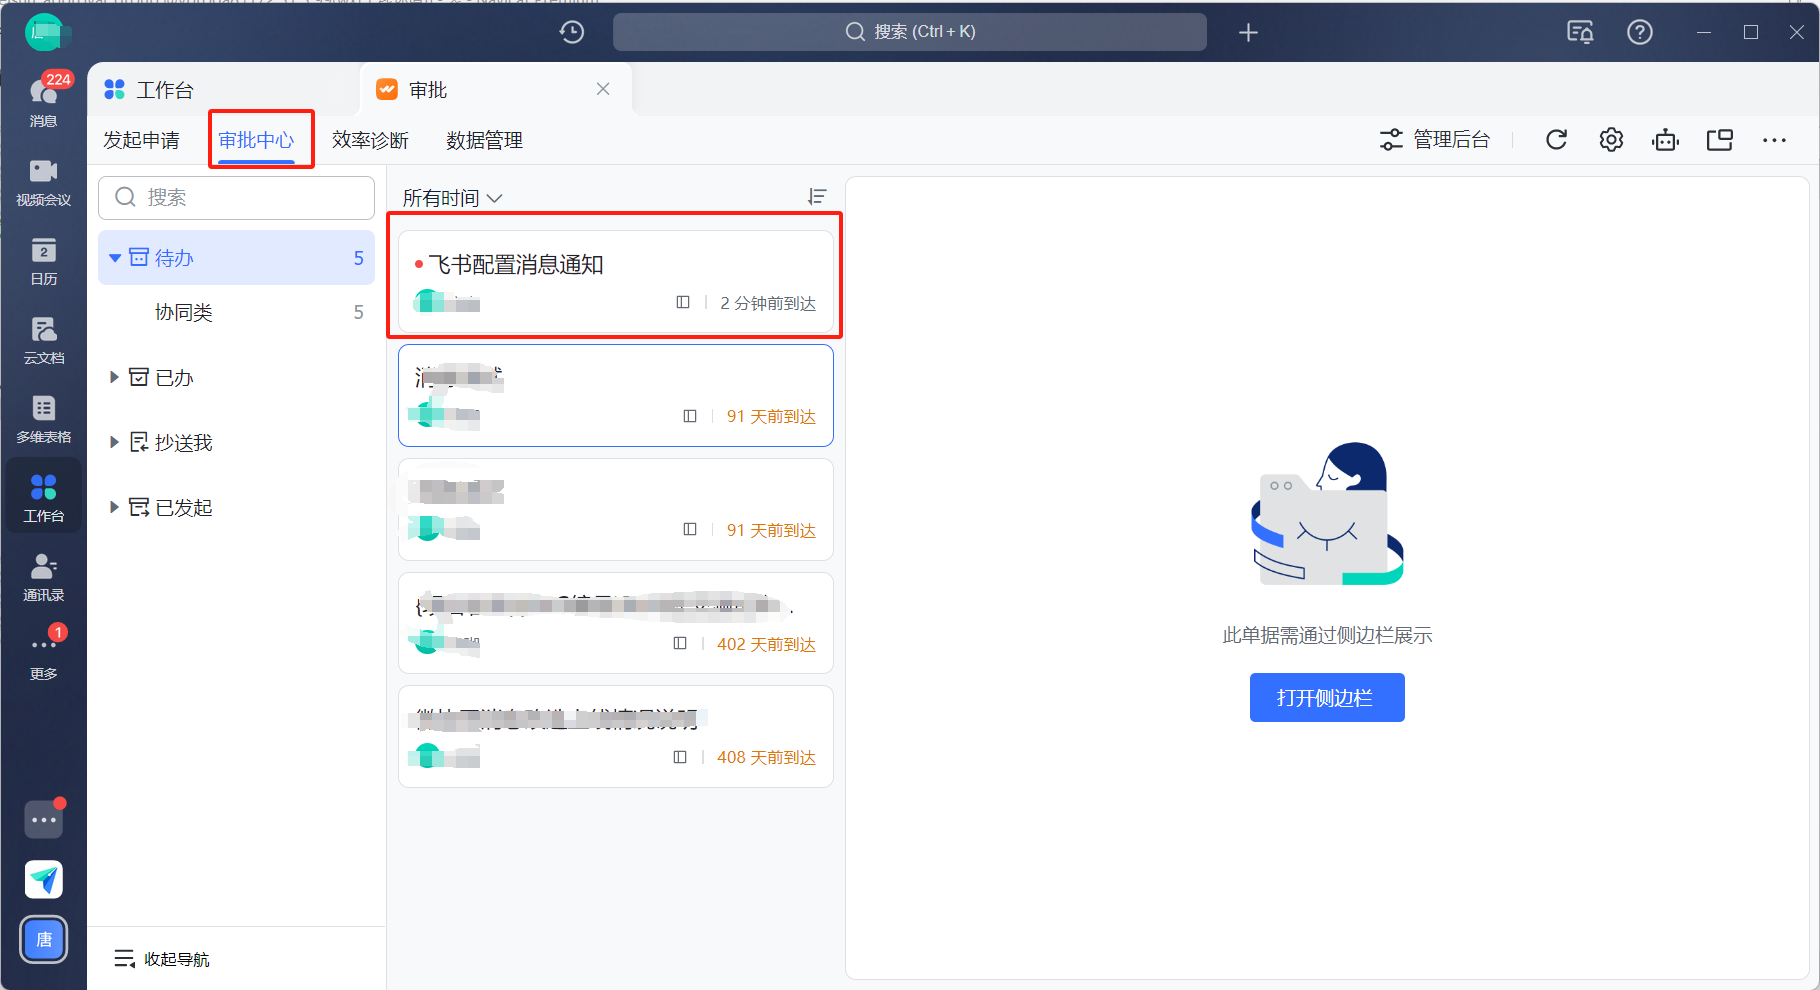Click the profile avatar at top left
1820x990 pixels.
coord(44,32)
